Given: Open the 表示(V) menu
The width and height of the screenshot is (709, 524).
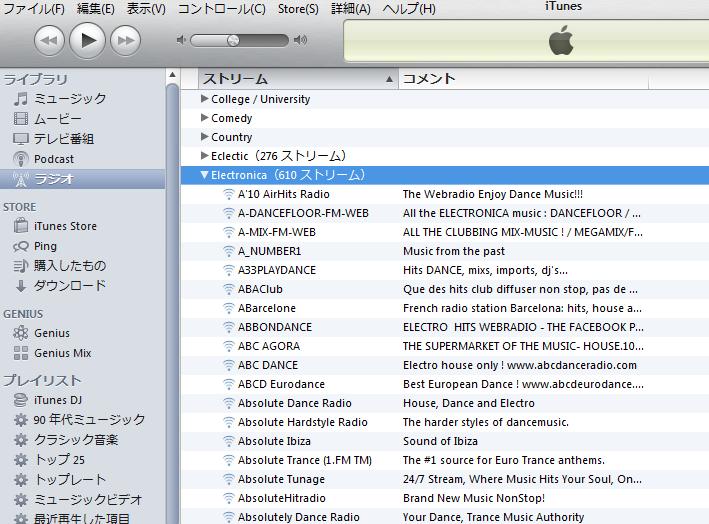Looking at the screenshot, I should coord(146,9).
